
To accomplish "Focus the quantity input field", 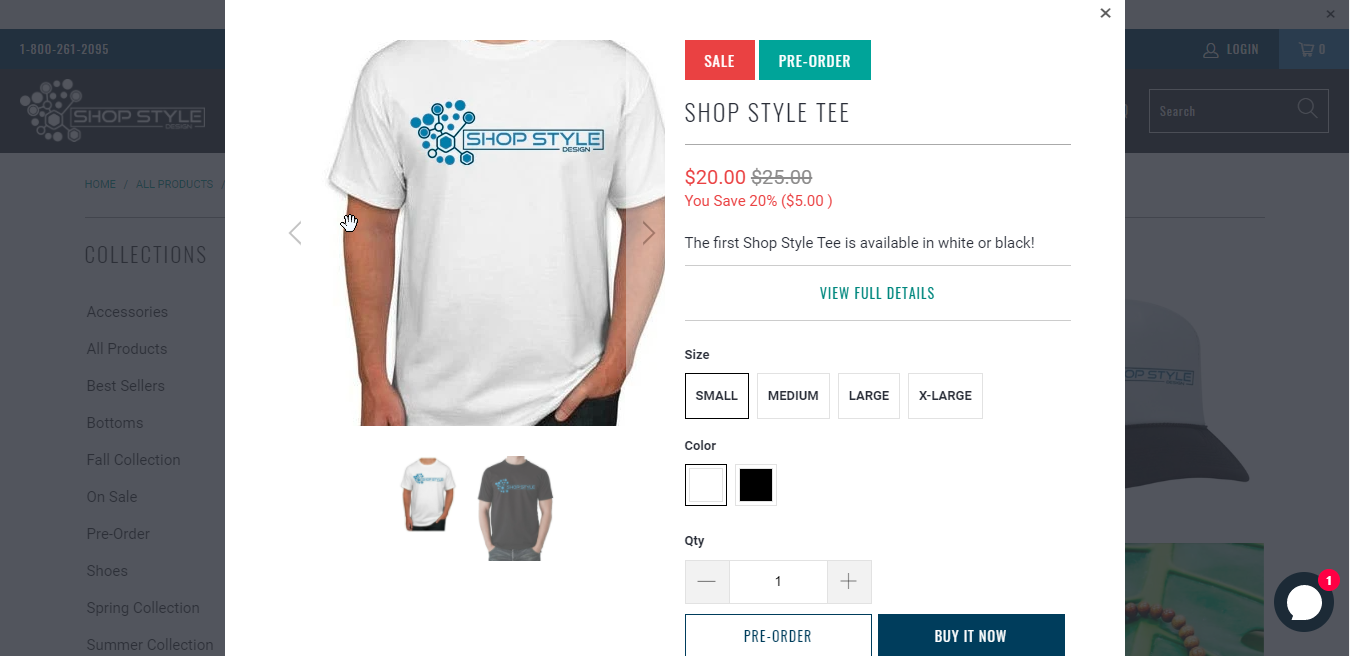I will pyautogui.click(x=778, y=581).
